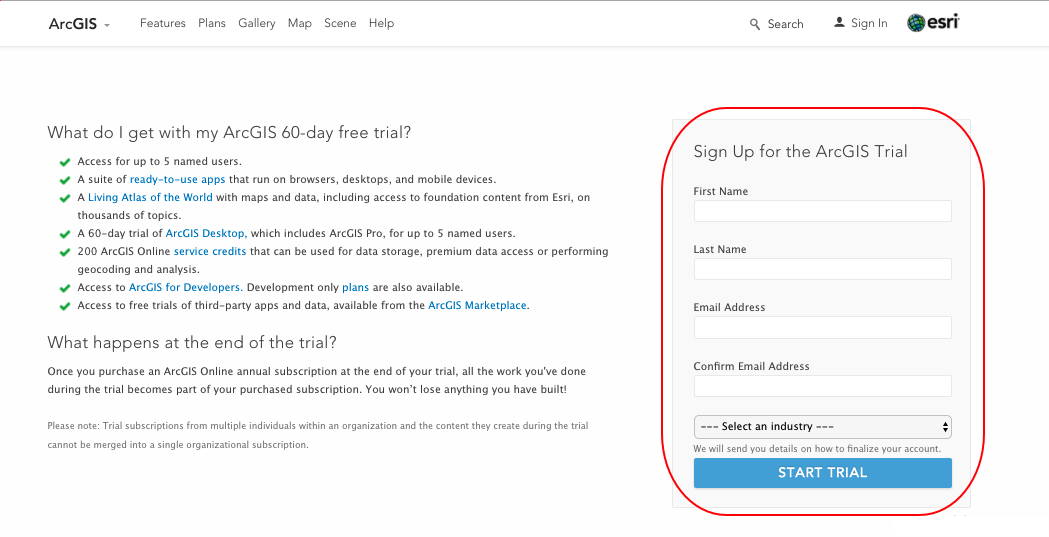Open the ArcGIS Marketplace link
This screenshot has height=537, width=1049.
point(478,306)
